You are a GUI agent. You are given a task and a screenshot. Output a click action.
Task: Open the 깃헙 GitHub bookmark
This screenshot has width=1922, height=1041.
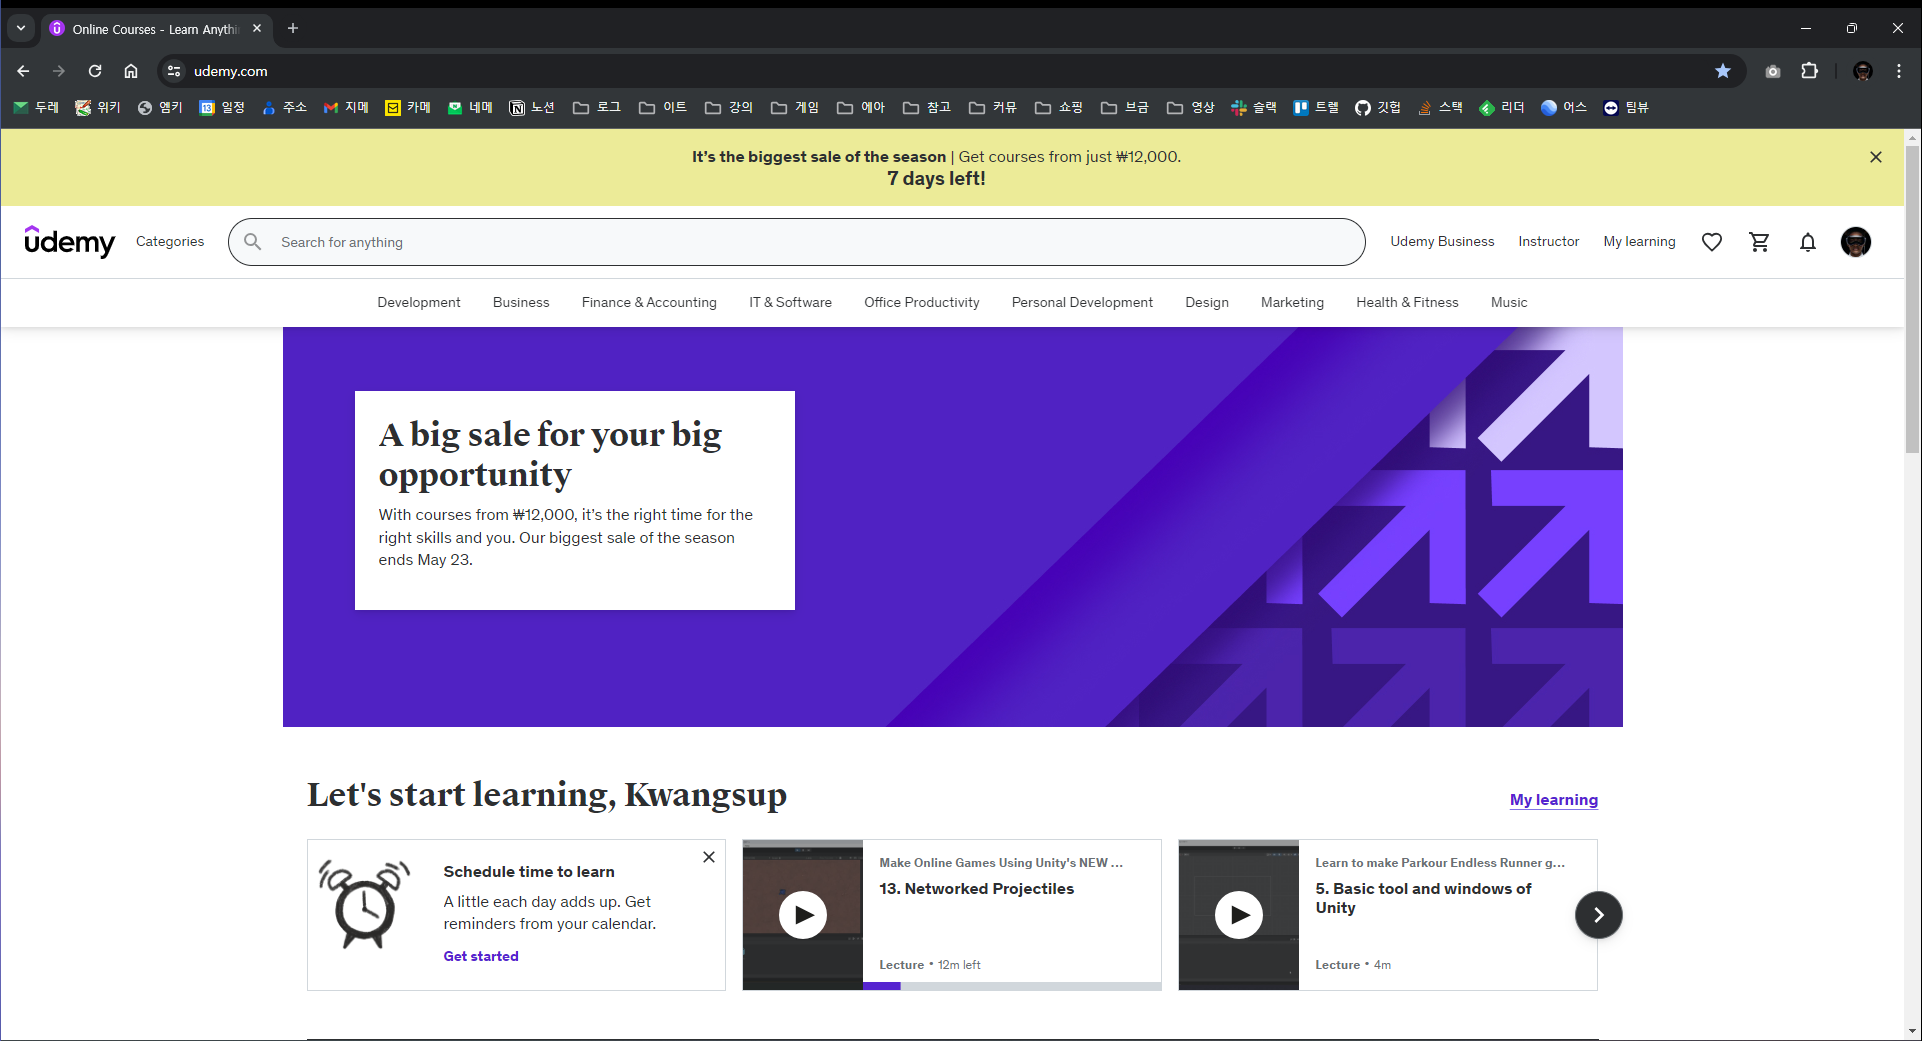coord(1378,108)
